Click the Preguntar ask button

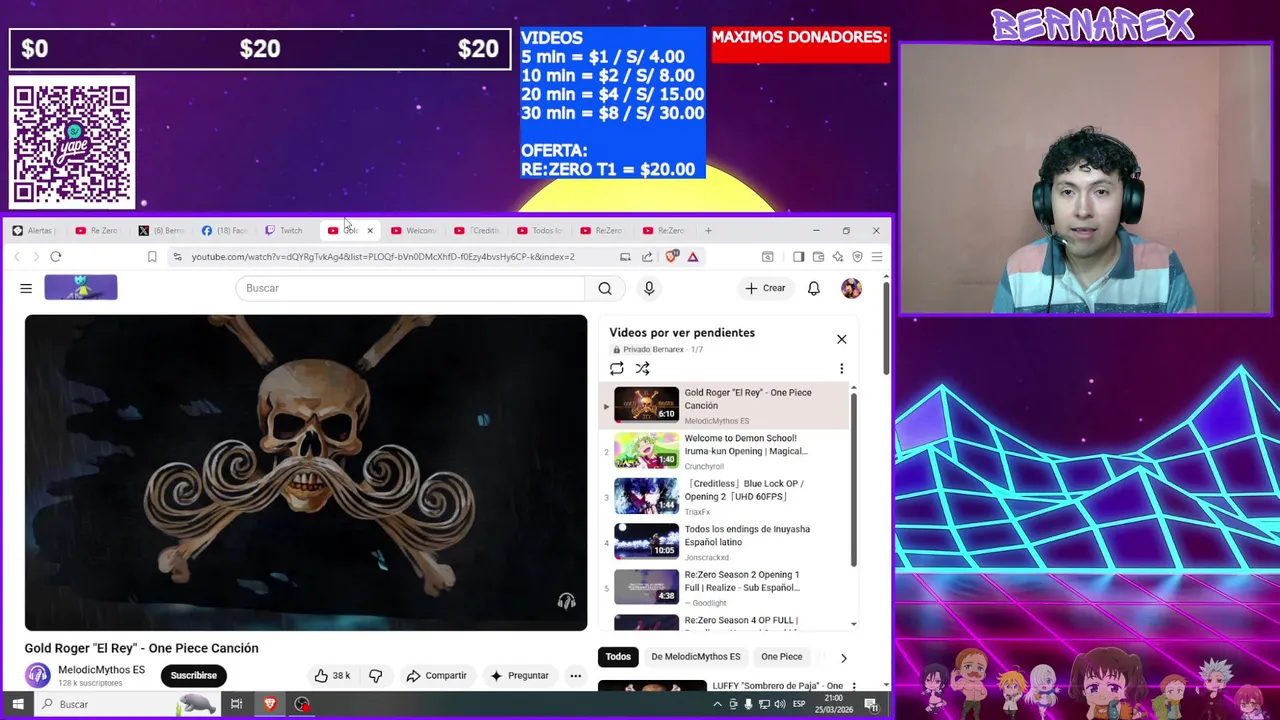pyautogui.click(x=519, y=676)
